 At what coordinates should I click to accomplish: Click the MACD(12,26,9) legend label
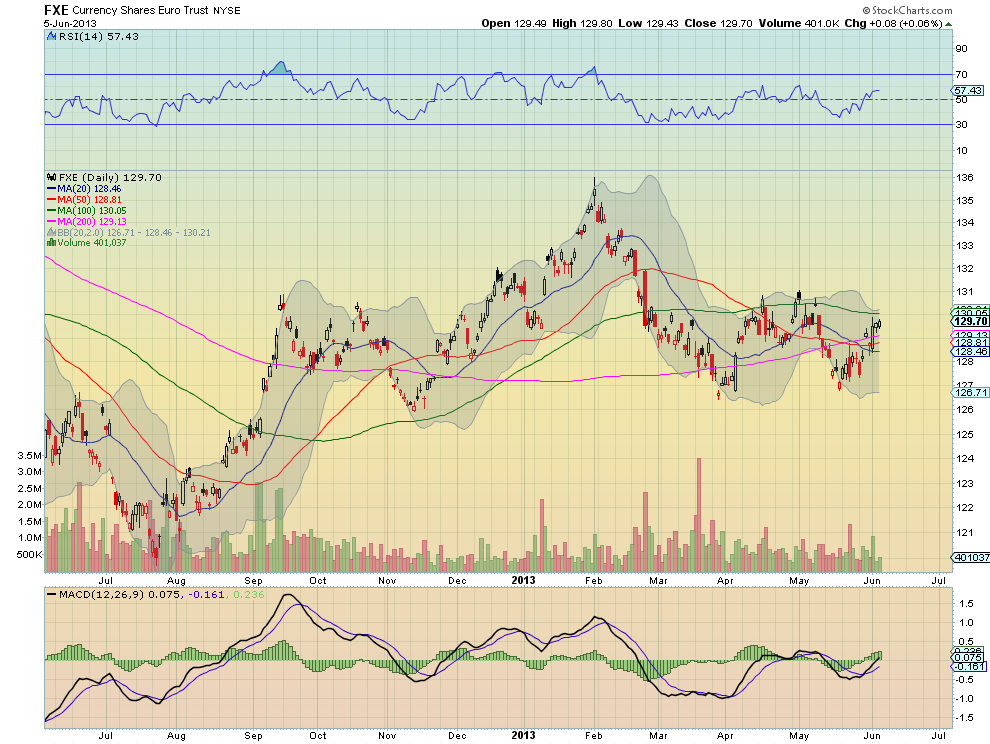click(102, 595)
